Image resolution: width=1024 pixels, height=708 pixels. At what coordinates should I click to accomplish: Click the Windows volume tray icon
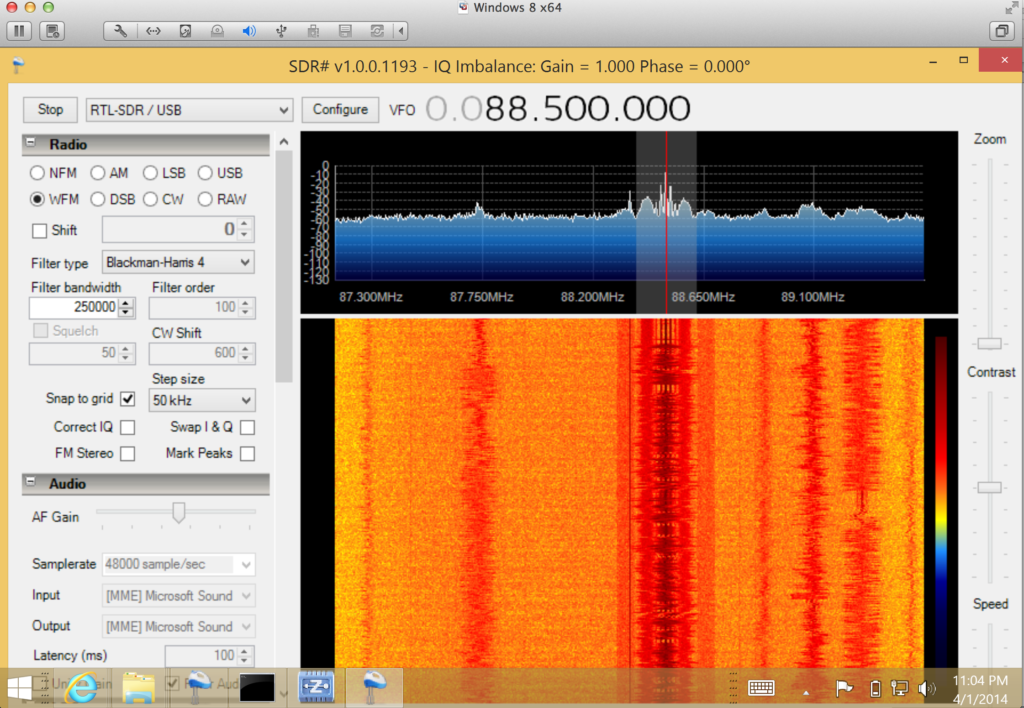click(x=926, y=688)
